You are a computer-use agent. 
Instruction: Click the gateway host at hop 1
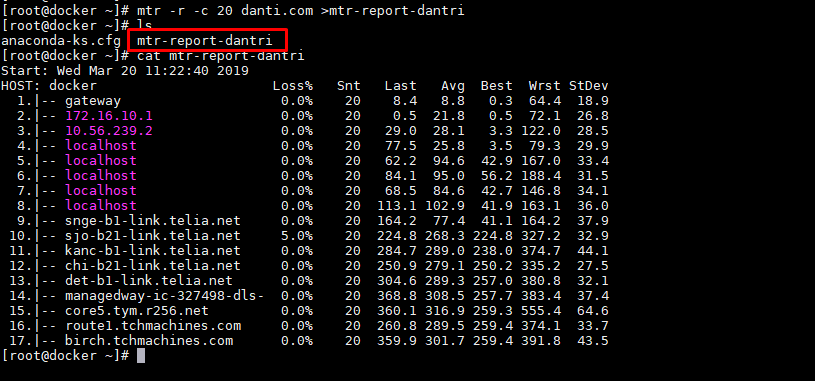point(93,100)
